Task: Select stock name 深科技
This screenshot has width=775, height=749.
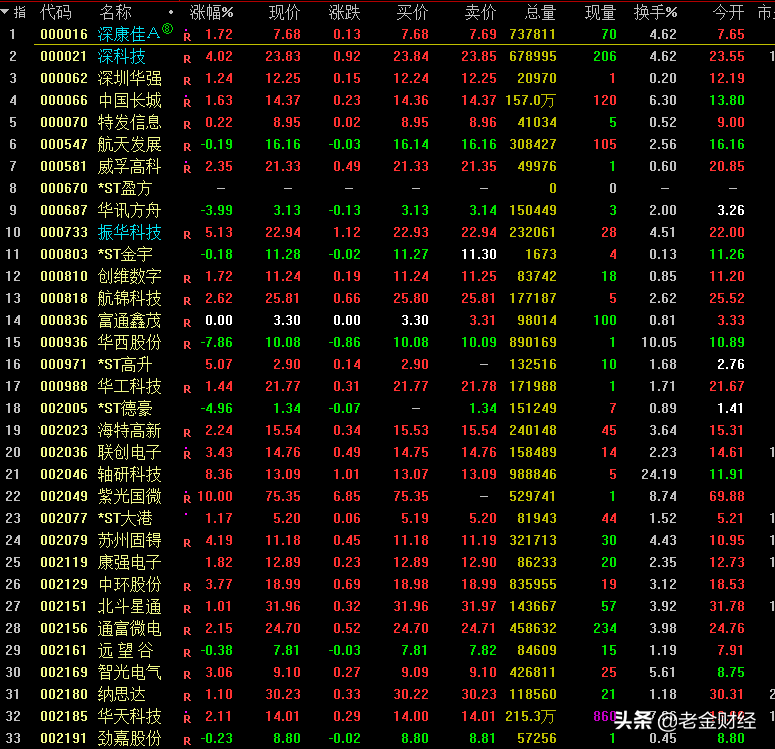Action: [122, 56]
